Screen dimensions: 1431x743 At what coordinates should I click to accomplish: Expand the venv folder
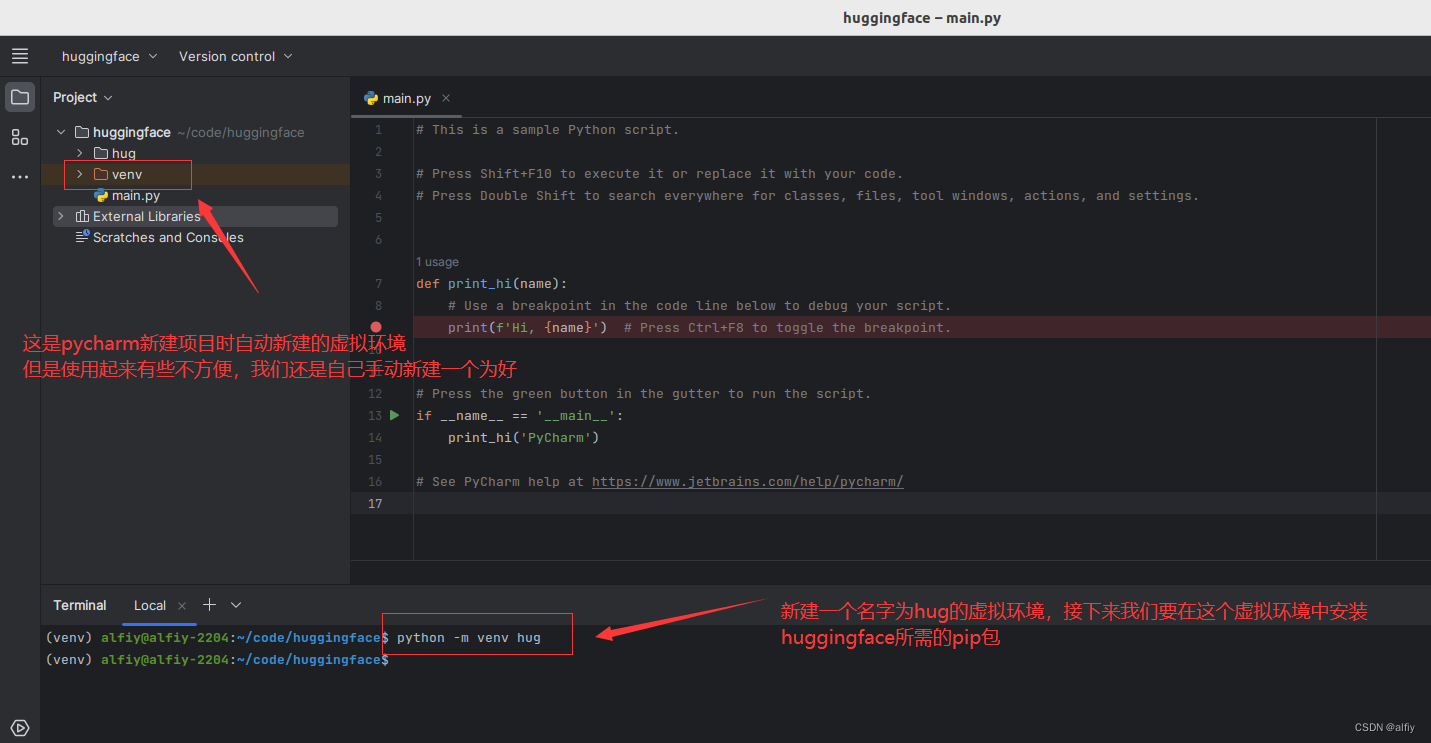pyautogui.click(x=80, y=174)
